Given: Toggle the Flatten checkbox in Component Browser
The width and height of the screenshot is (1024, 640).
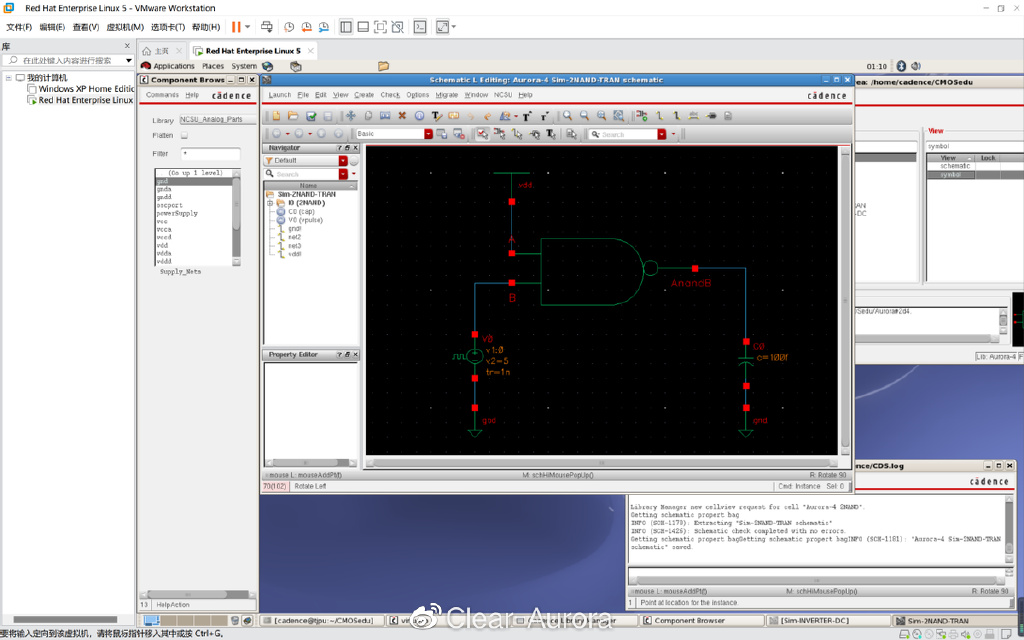Looking at the screenshot, I should pos(184,136).
